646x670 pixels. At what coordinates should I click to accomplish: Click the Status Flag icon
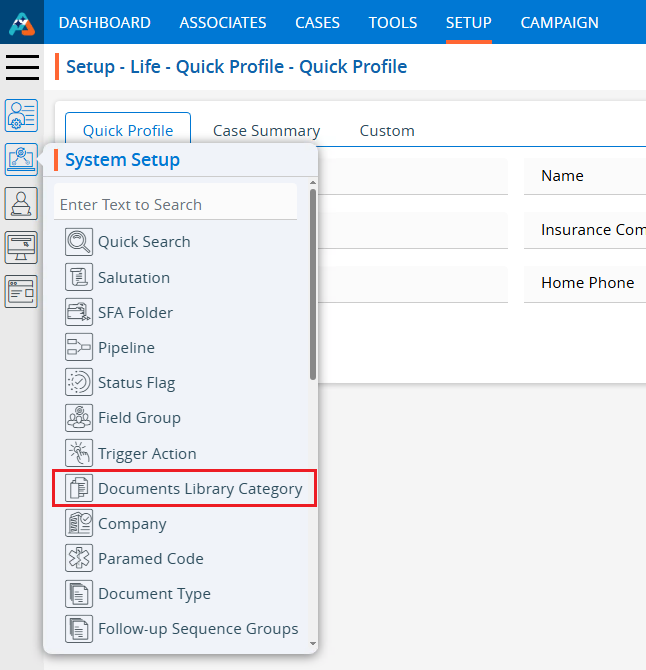79,382
